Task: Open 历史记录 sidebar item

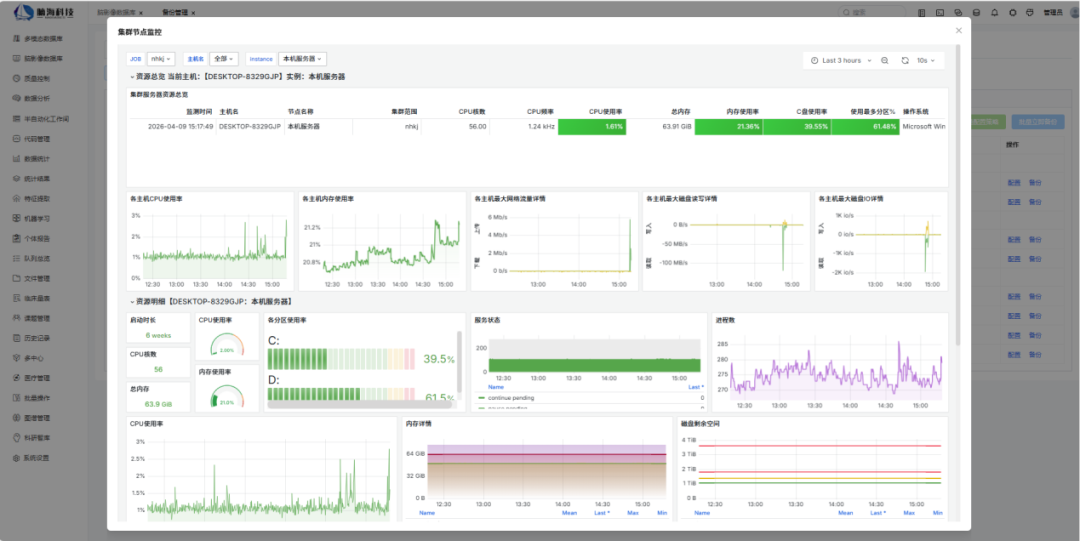Action: click(37, 339)
